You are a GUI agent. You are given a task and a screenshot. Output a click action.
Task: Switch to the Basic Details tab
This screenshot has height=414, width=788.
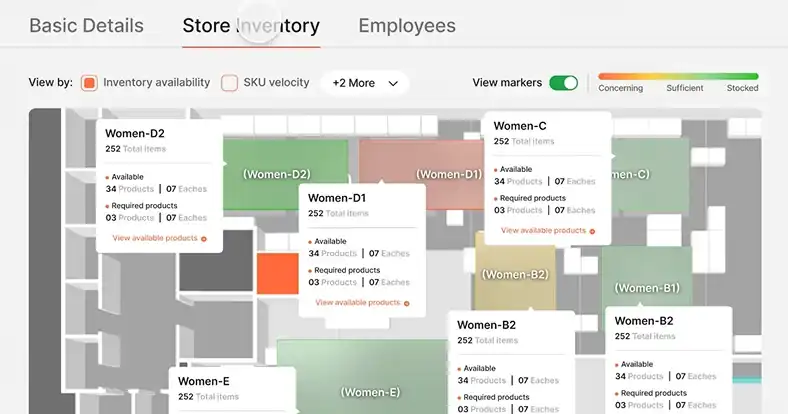click(86, 26)
